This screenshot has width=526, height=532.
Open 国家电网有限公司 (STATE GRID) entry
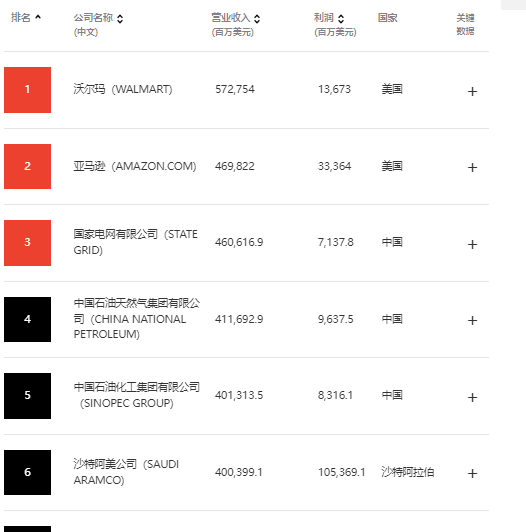coord(135,242)
